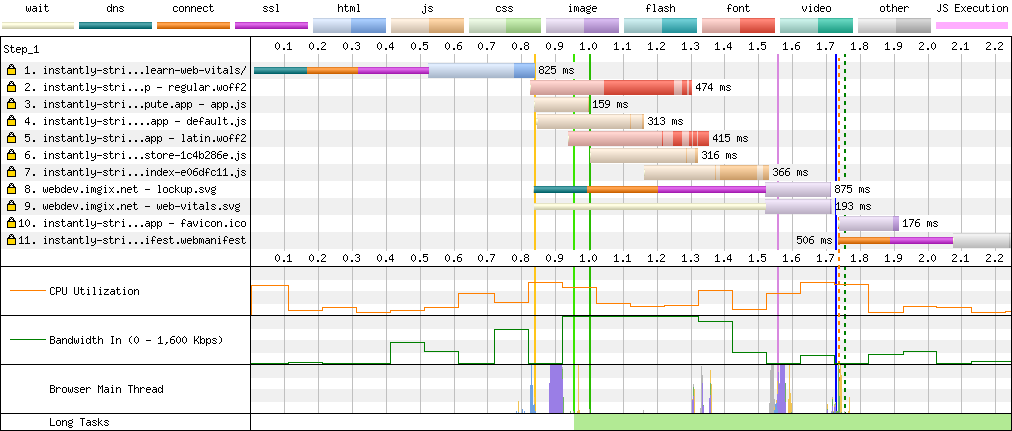Select request 5 latin.woff2 label
This screenshot has height=431, width=1012.
click(x=135, y=138)
